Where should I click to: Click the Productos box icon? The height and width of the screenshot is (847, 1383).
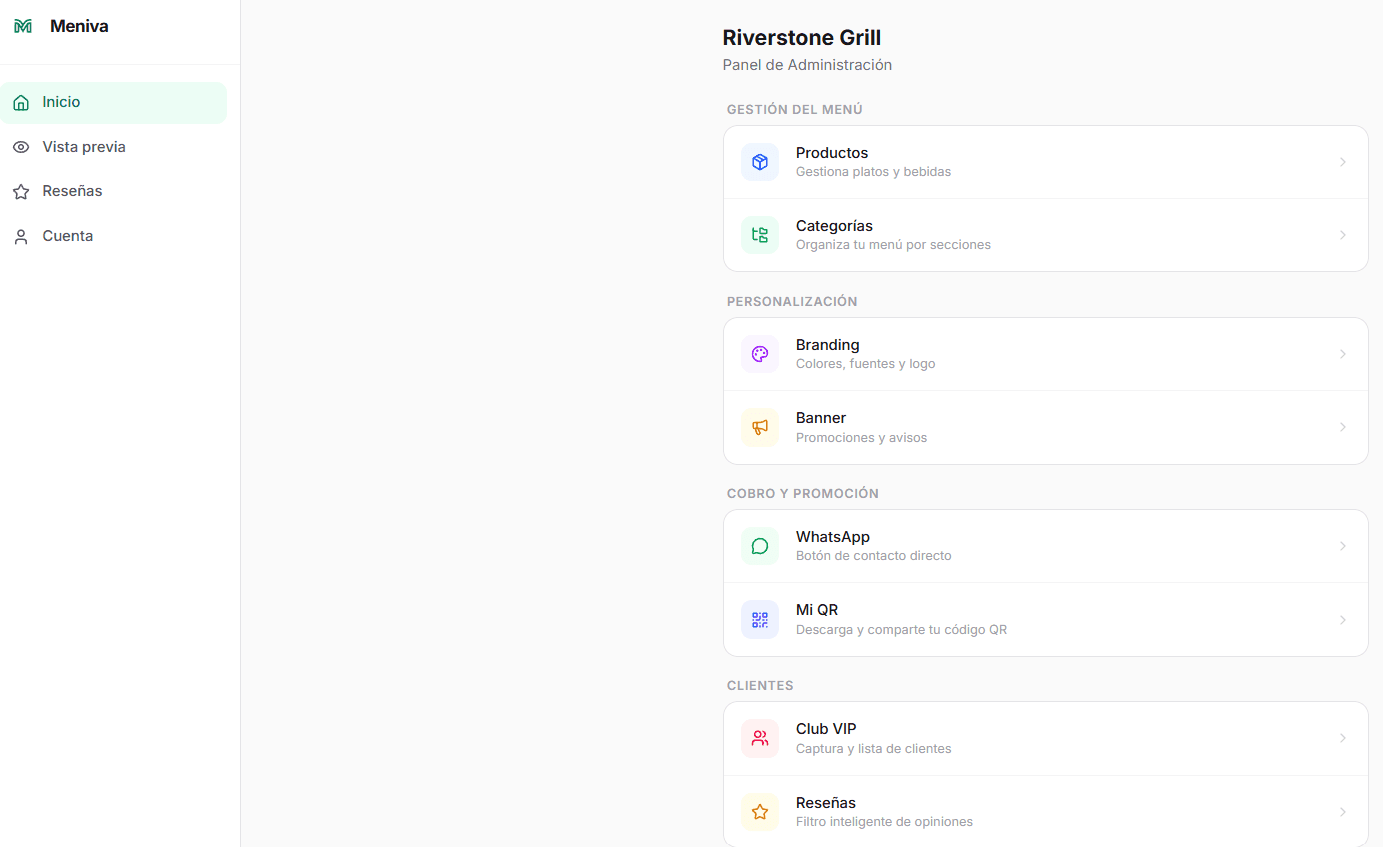(760, 162)
